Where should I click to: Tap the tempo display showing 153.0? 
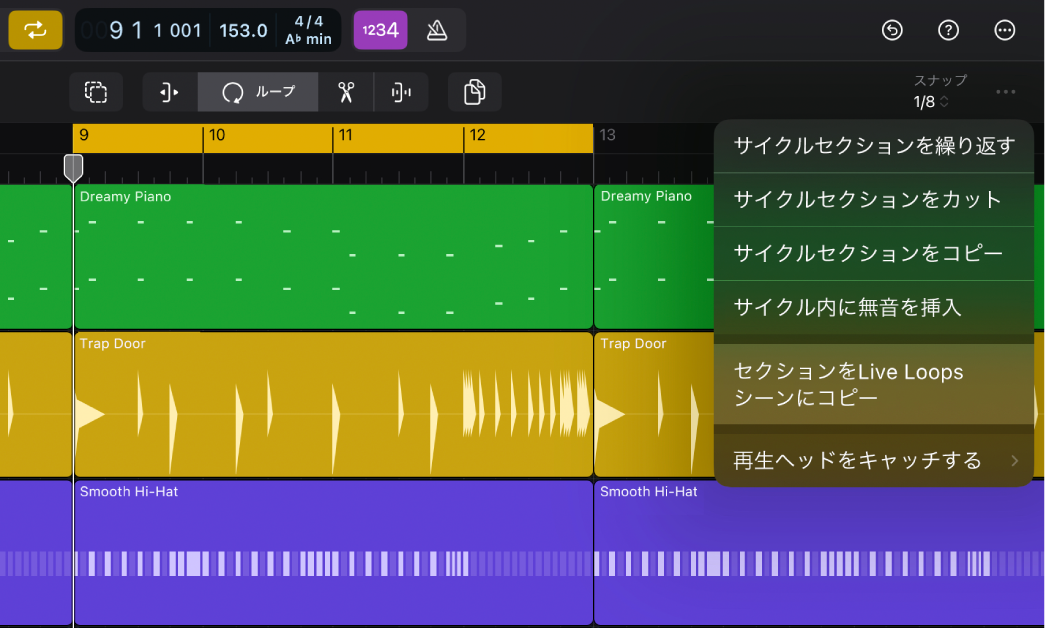(242, 30)
